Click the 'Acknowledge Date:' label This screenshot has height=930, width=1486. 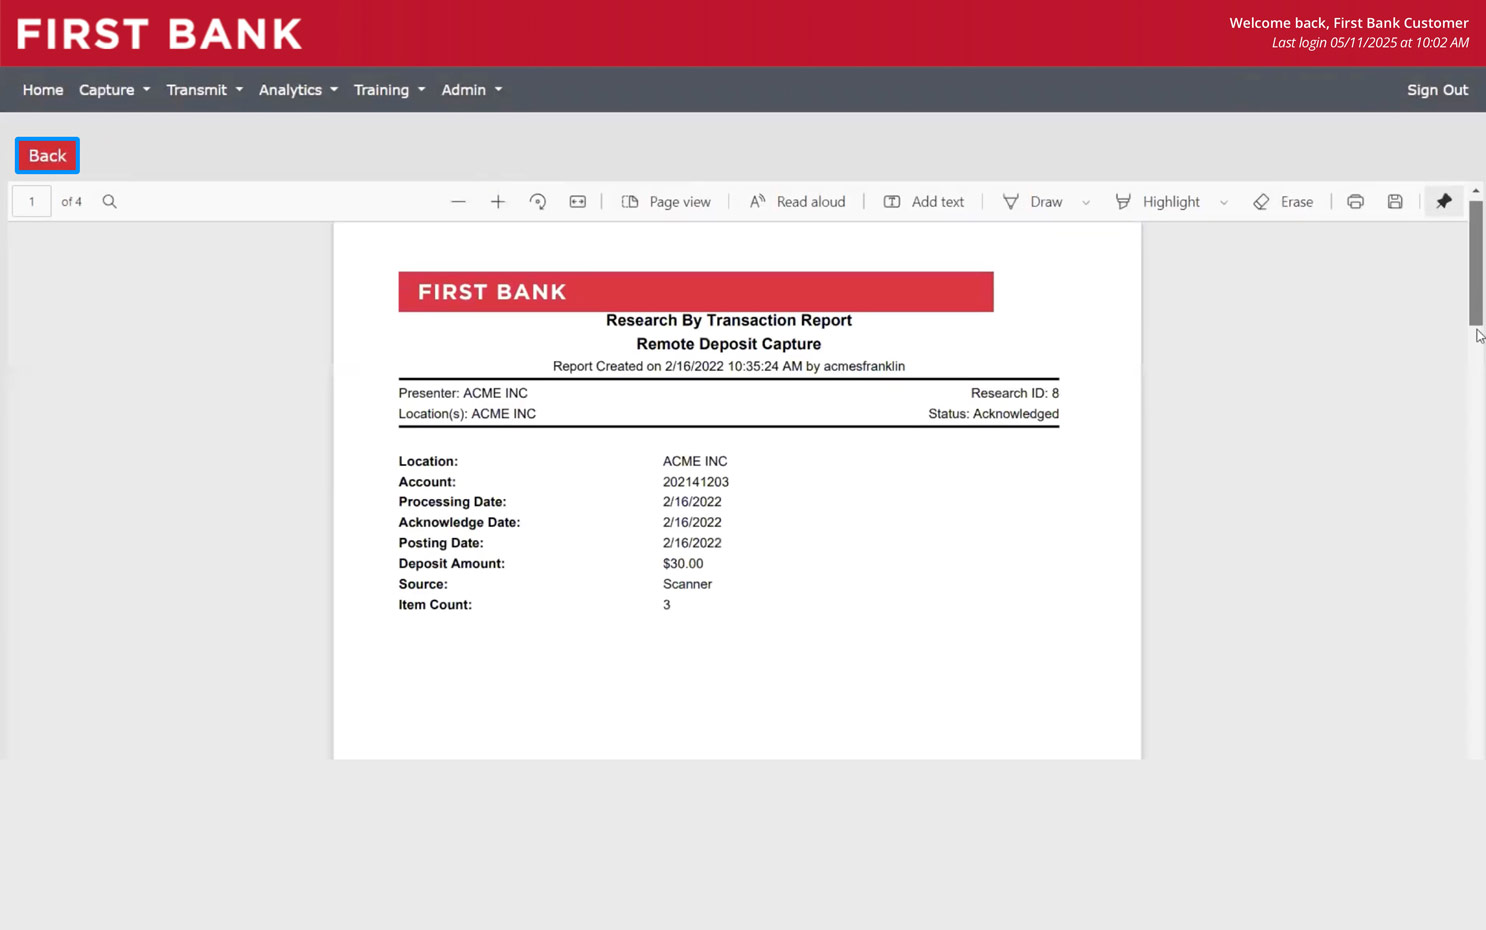pos(459,523)
